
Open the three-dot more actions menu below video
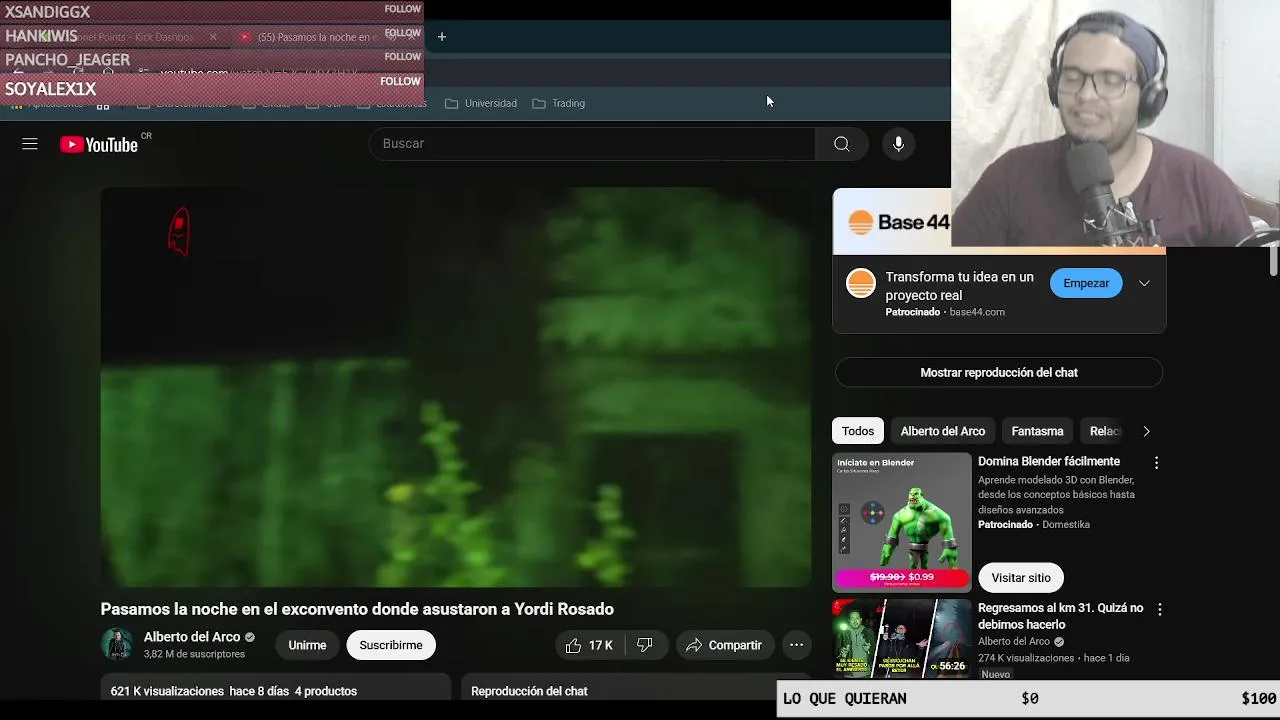[x=796, y=645]
